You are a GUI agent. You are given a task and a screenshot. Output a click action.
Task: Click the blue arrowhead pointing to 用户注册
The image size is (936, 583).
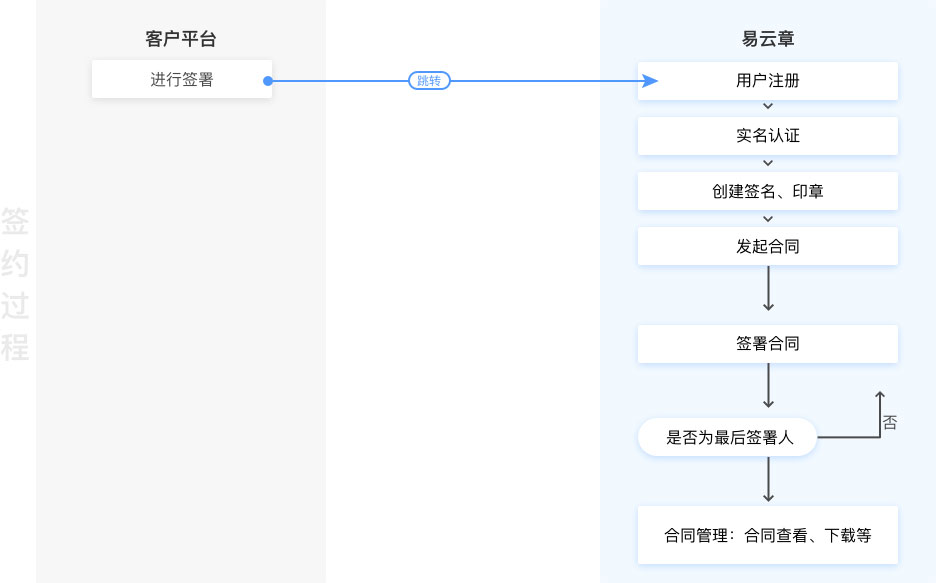coord(650,81)
